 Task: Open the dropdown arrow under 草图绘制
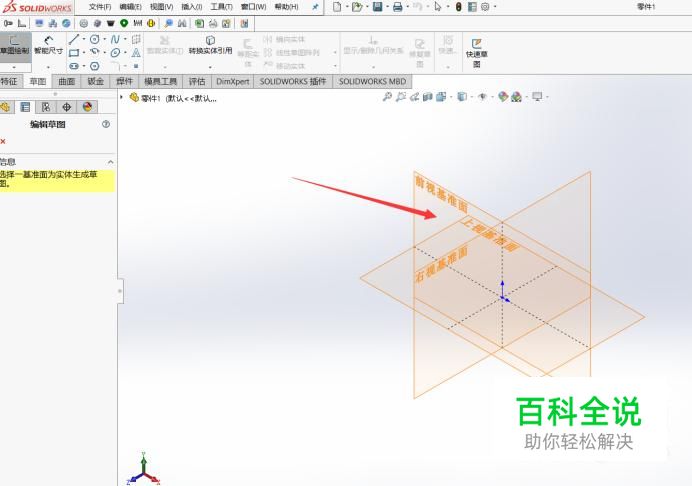pyautogui.click(x=15, y=68)
